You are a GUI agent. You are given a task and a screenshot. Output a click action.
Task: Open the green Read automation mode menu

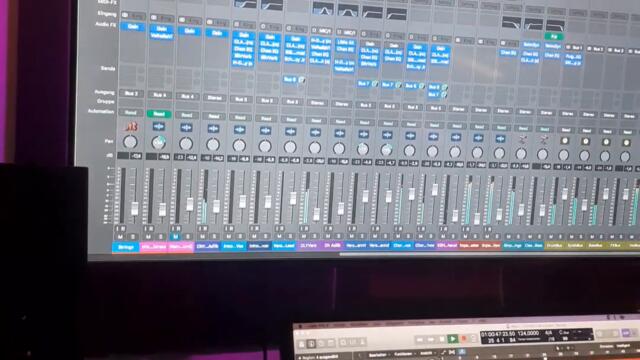point(159,114)
